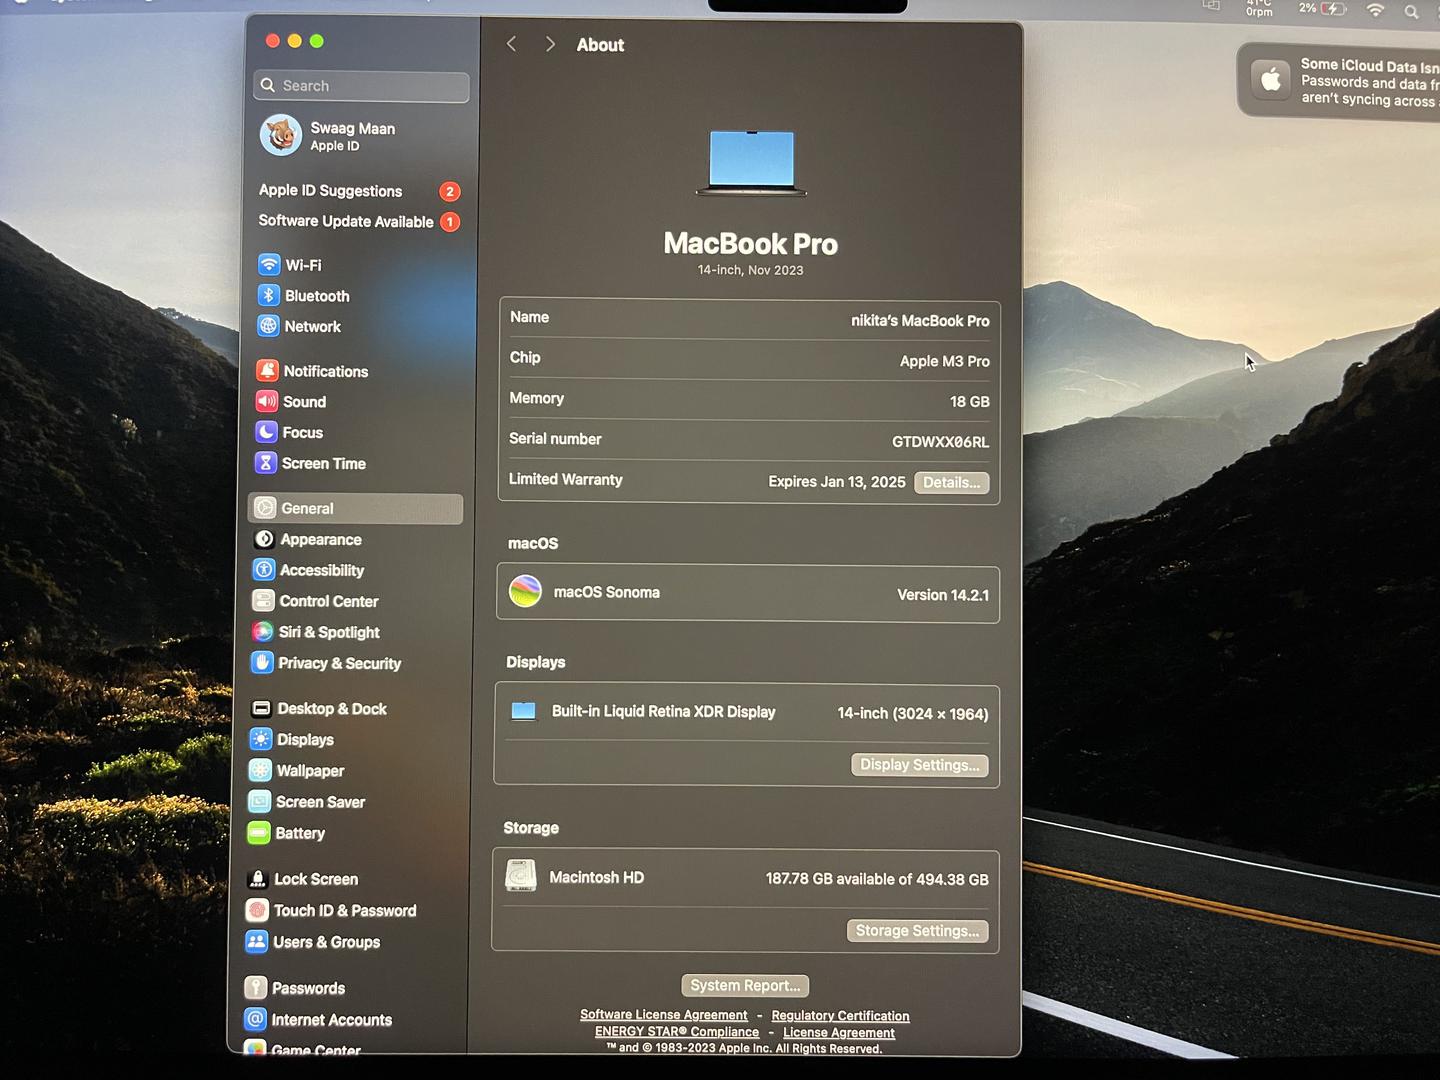
Task: Open License Agreement link
Action: 839,1033
